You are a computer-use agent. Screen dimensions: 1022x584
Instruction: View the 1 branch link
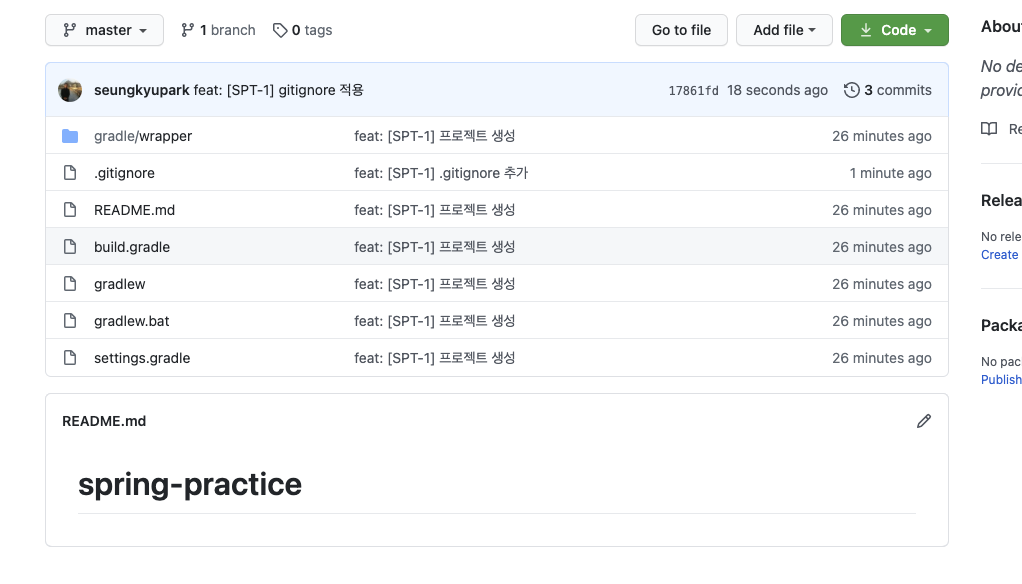point(218,30)
